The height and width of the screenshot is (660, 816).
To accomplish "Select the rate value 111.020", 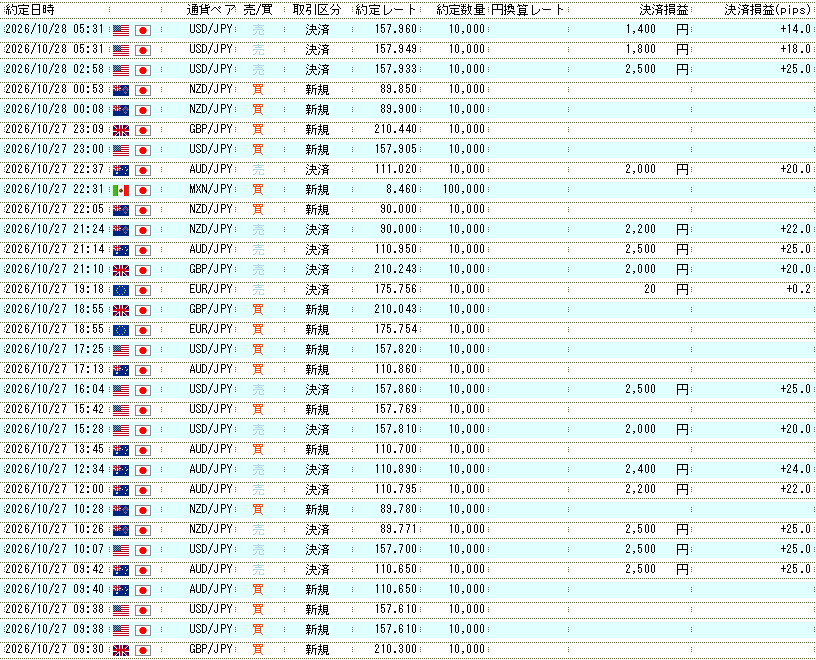I will 396,169.
